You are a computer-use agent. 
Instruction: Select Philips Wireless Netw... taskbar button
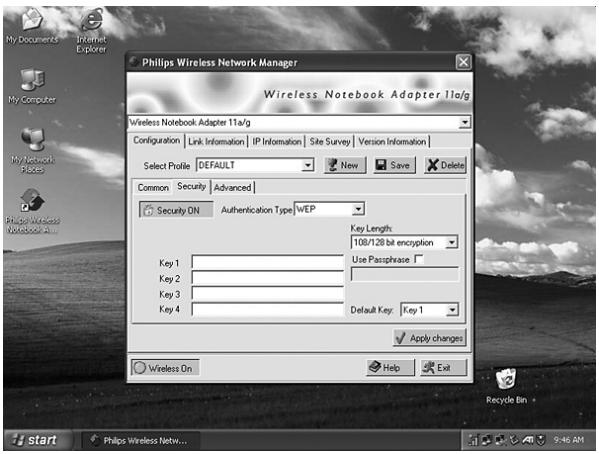coord(141,441)
